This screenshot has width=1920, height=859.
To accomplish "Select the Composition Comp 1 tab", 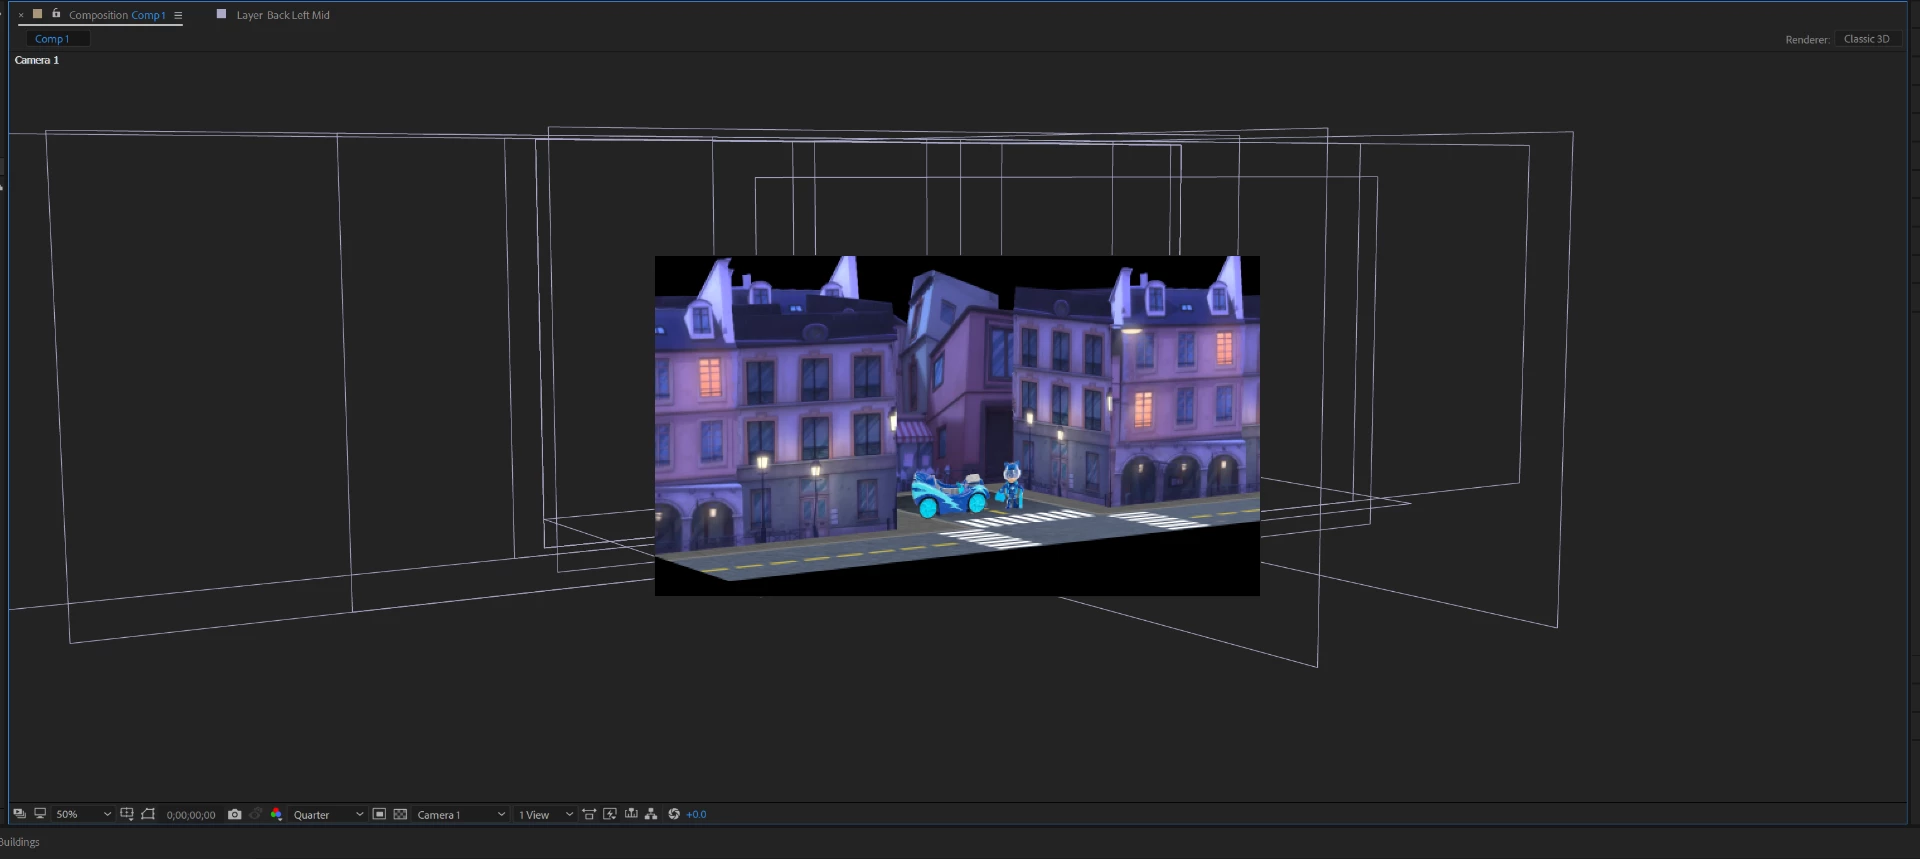I will (117, 15).
